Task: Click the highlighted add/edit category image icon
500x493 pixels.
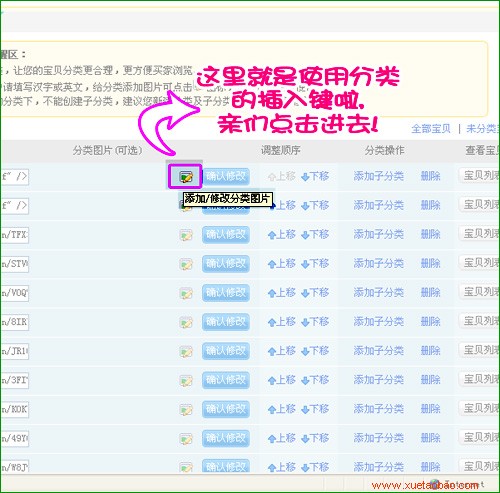Action: 186,176
